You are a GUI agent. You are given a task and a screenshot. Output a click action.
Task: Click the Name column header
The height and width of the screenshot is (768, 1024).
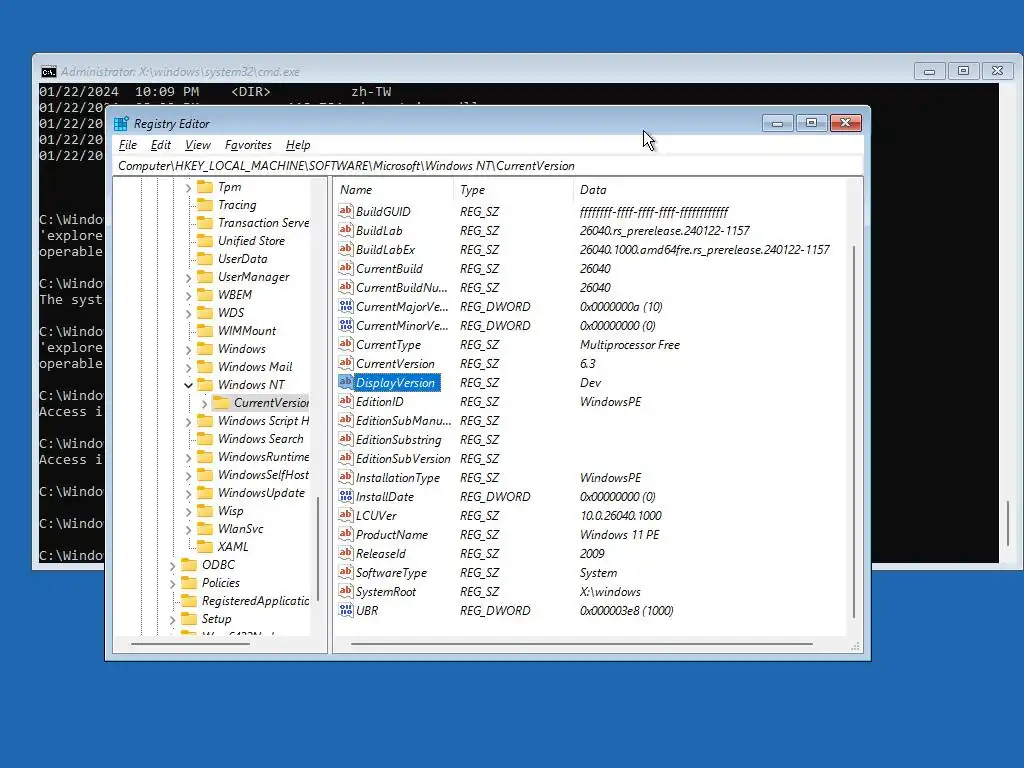click(394, 189)
